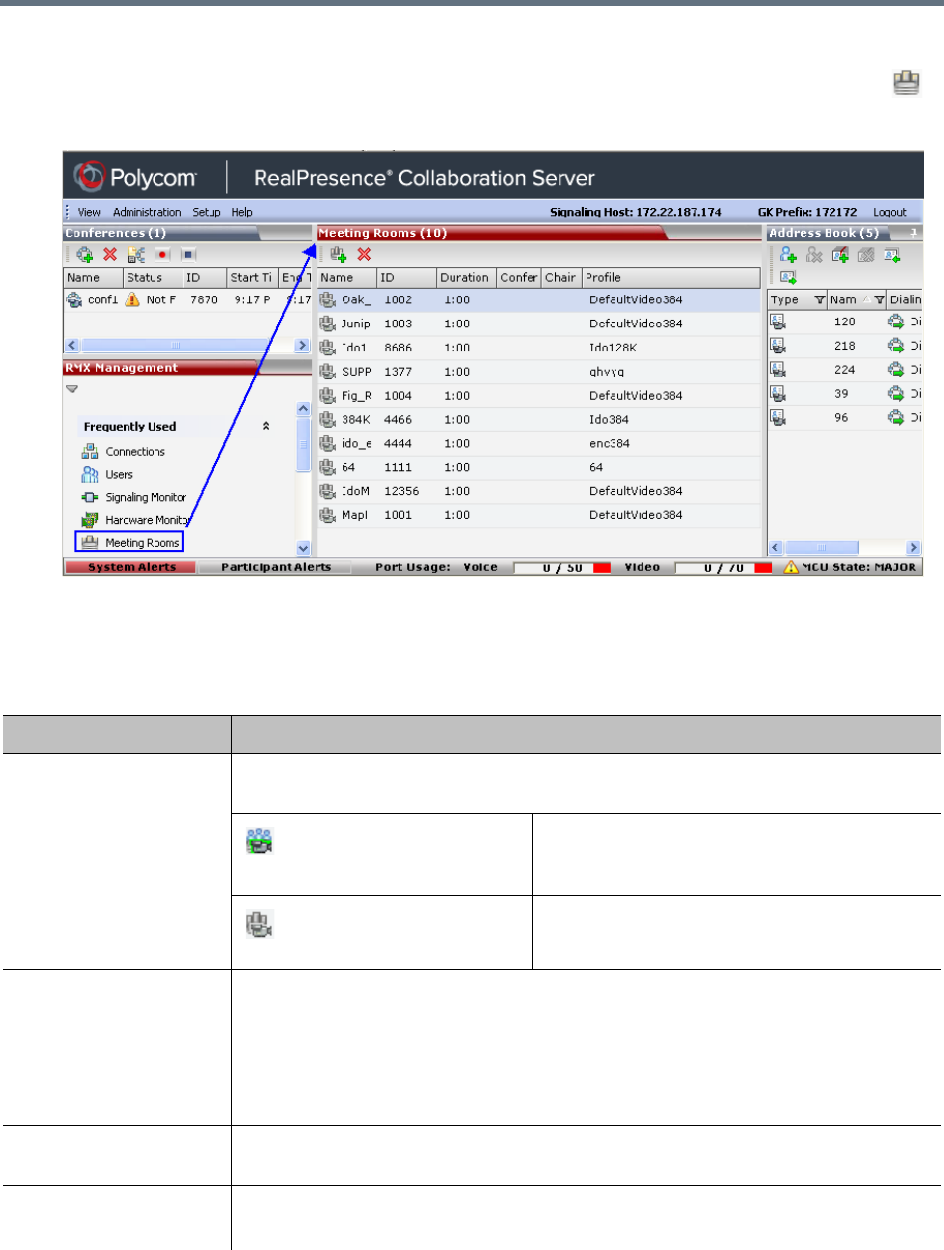
Task: Click Address Book scrollbar right arrow
Action: [x=913, y=547]
